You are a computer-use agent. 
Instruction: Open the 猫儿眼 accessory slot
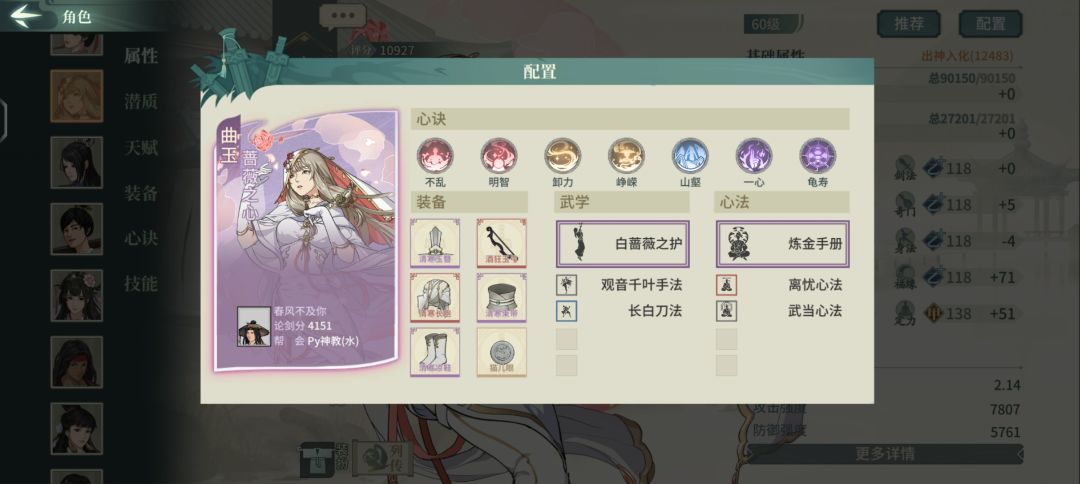tap(502, 352)
